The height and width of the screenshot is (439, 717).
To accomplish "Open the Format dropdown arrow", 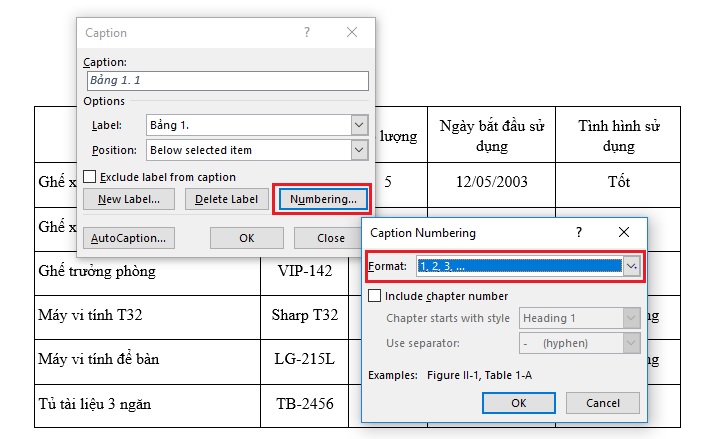I will tap(631, 266).
